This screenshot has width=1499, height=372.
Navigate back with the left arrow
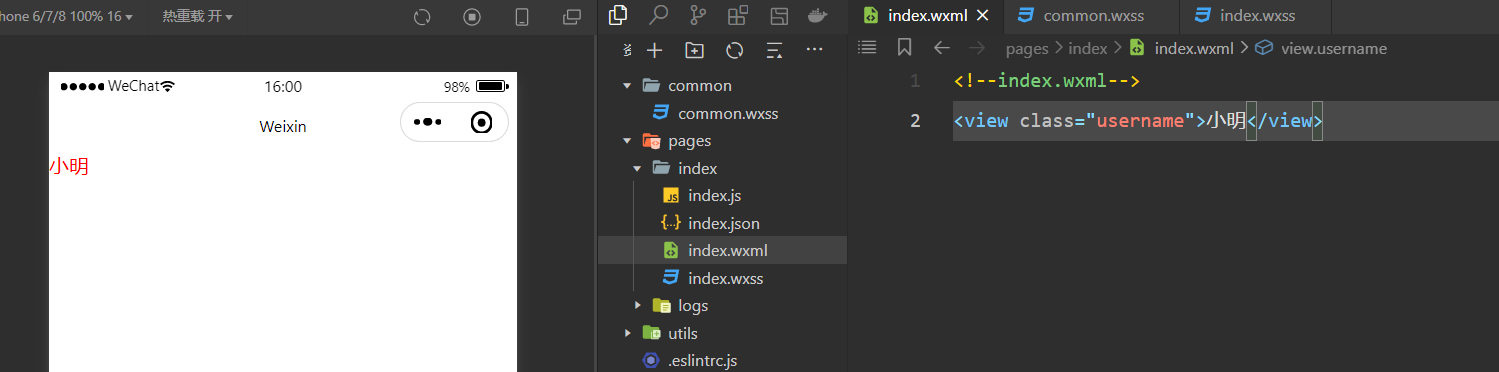941,47
